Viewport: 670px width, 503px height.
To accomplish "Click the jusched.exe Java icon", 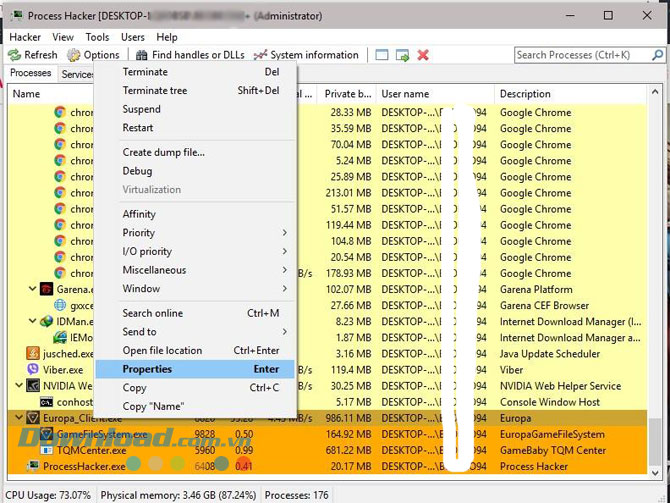I will pos(32,354).
